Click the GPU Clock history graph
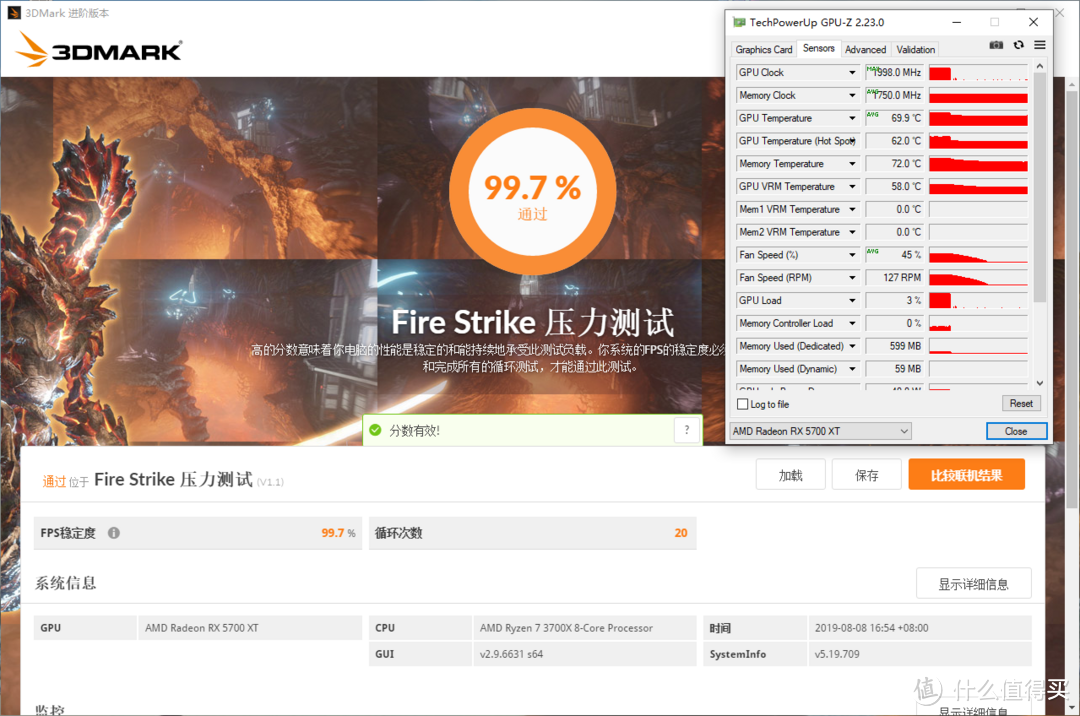 pyautogui.click(x=978, y=72)
